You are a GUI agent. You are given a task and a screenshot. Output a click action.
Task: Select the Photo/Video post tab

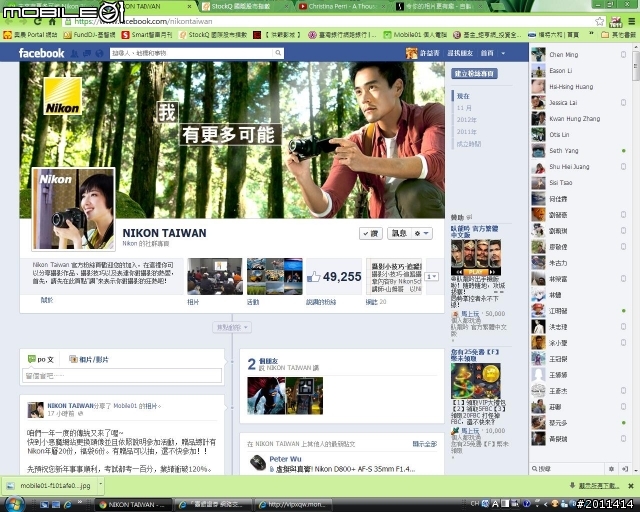tap(89, 359)
